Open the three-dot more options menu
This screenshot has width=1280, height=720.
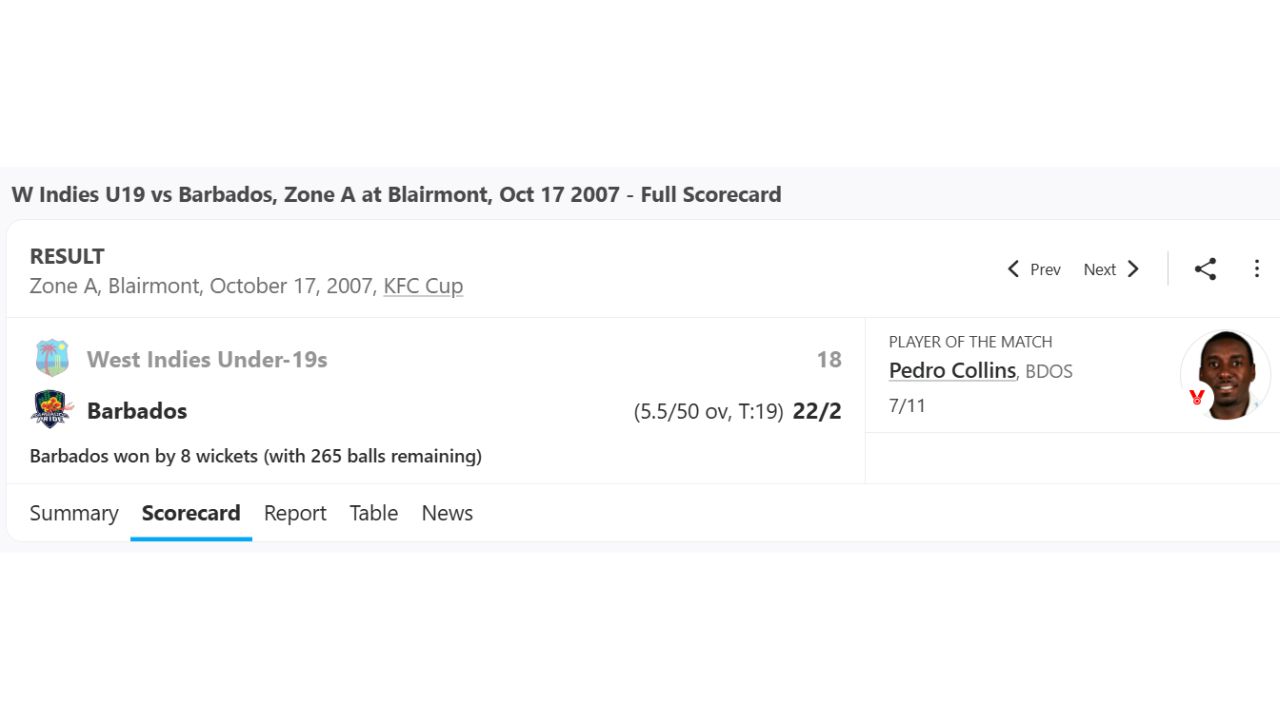(x=1257, y=269)
